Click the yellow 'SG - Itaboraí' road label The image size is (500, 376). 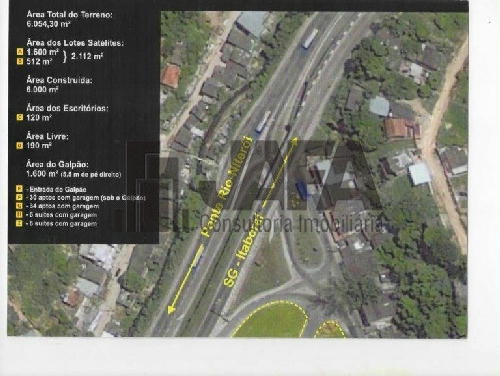[x=243, y=250]
